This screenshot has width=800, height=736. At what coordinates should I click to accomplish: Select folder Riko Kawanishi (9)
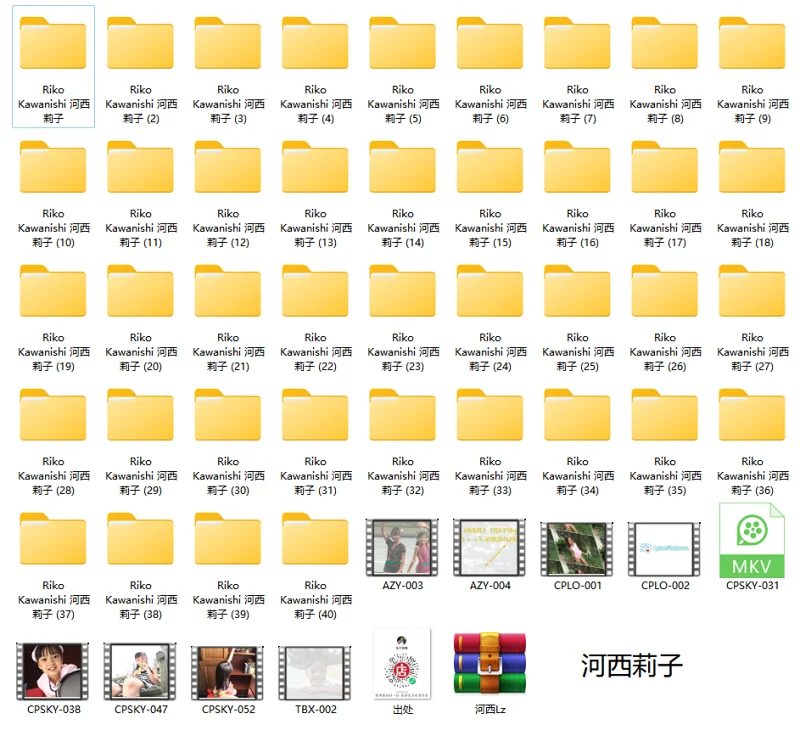pos(751,45)
